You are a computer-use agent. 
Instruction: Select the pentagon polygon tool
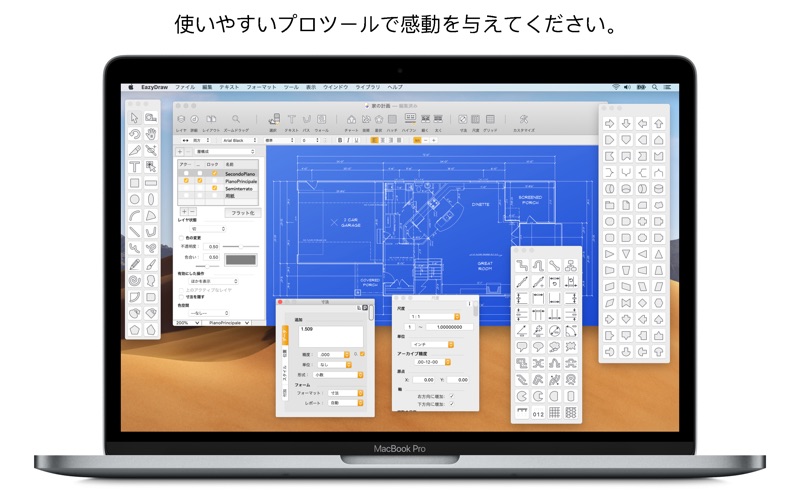point(135,330)
